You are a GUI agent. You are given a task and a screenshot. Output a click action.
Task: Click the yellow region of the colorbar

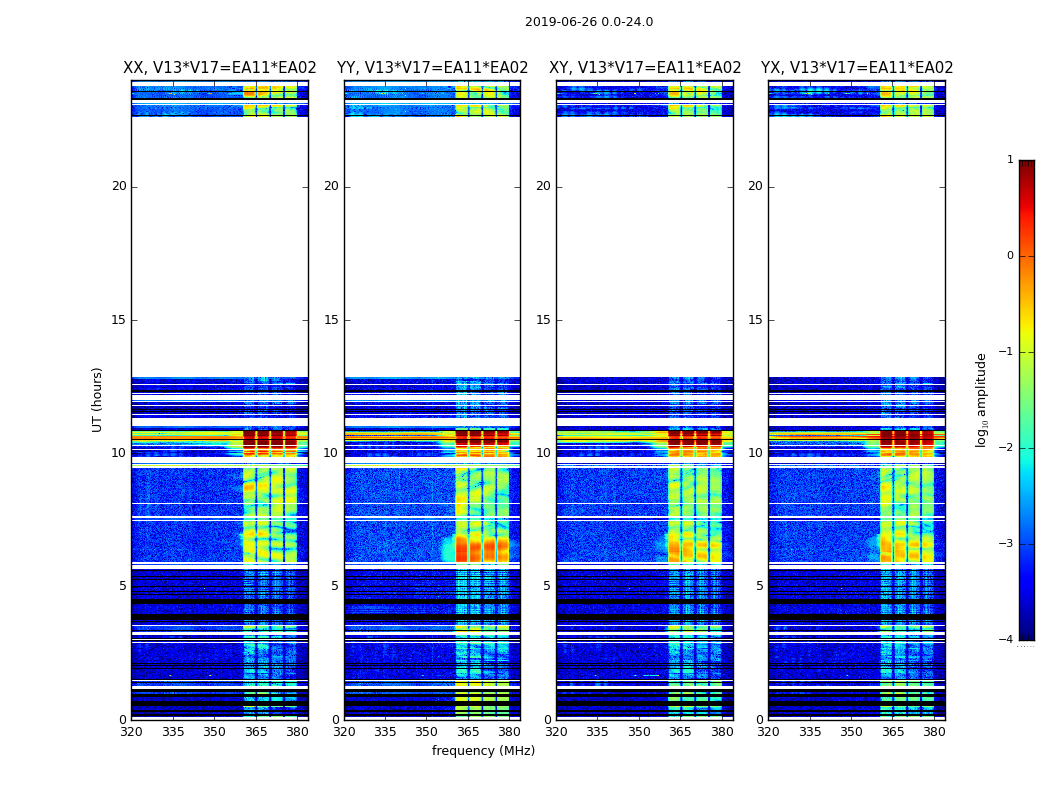(x=1027, y=335)
